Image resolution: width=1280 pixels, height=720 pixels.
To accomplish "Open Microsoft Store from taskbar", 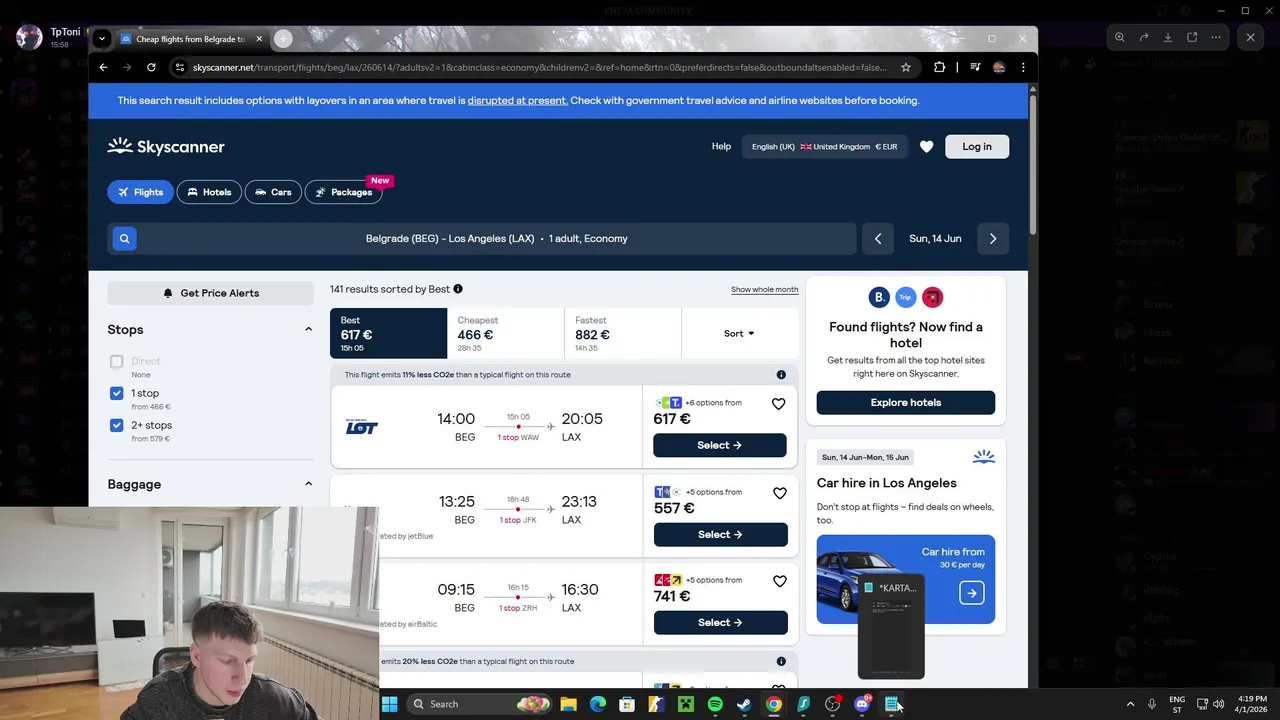I will 627,704.
